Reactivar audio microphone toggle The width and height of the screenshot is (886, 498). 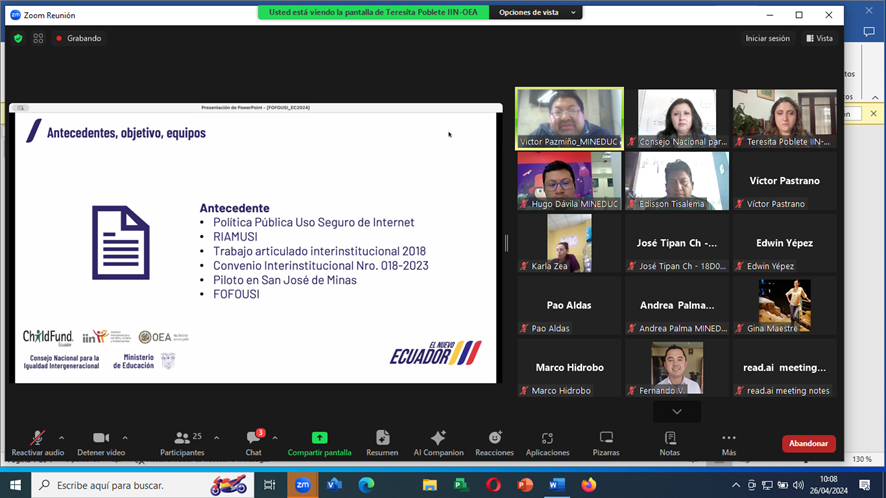pyautogui.click(x=38, y=439)
